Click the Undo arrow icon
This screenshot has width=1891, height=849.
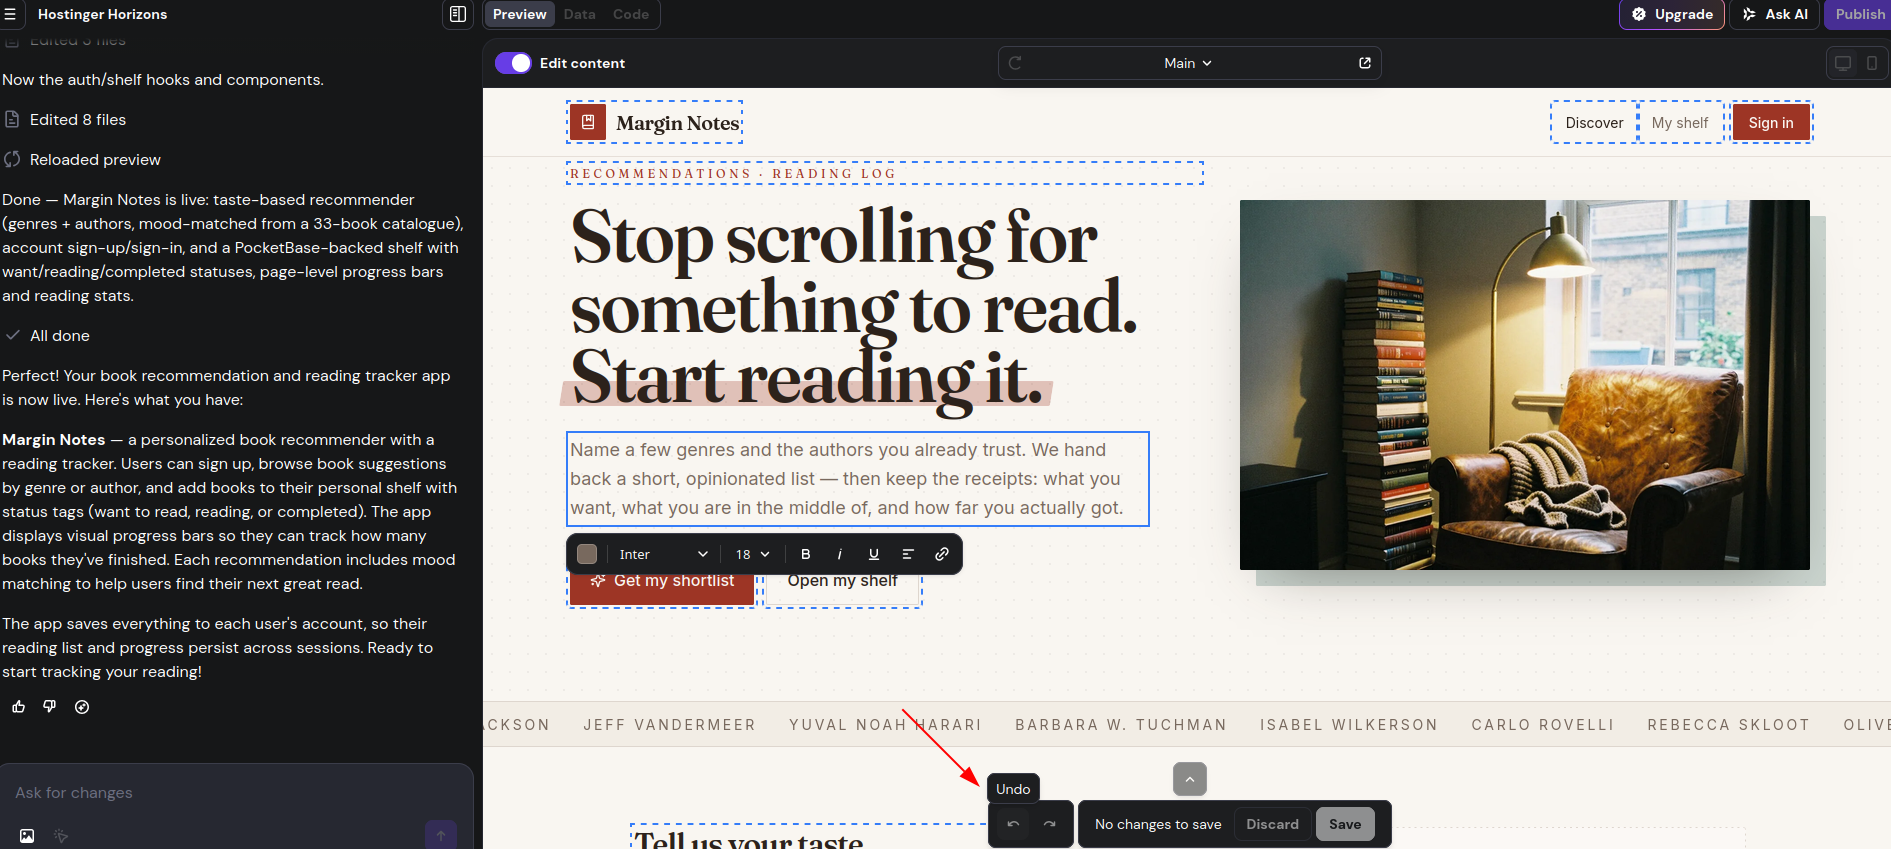click(1013, 824)
